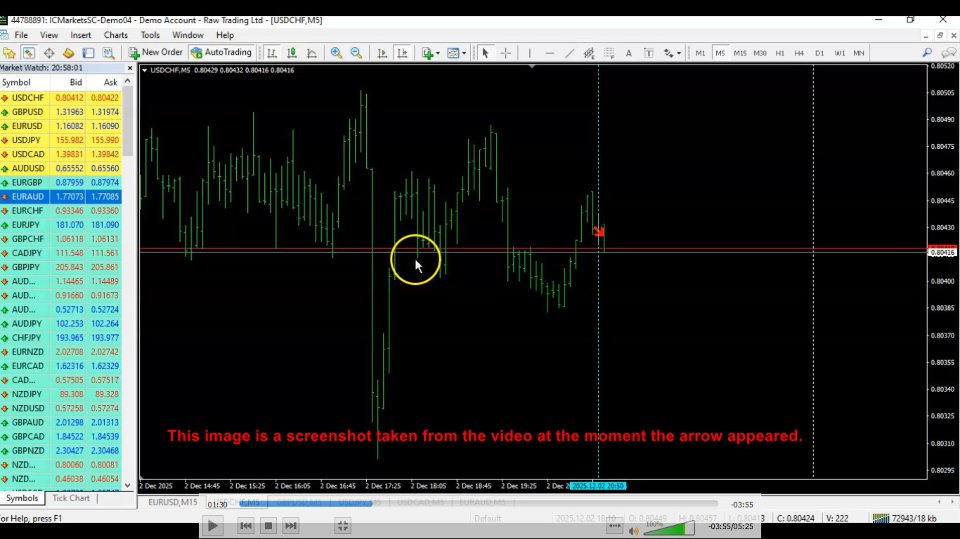
Task: Open the search magnifier icon
Action: [927, 53]
